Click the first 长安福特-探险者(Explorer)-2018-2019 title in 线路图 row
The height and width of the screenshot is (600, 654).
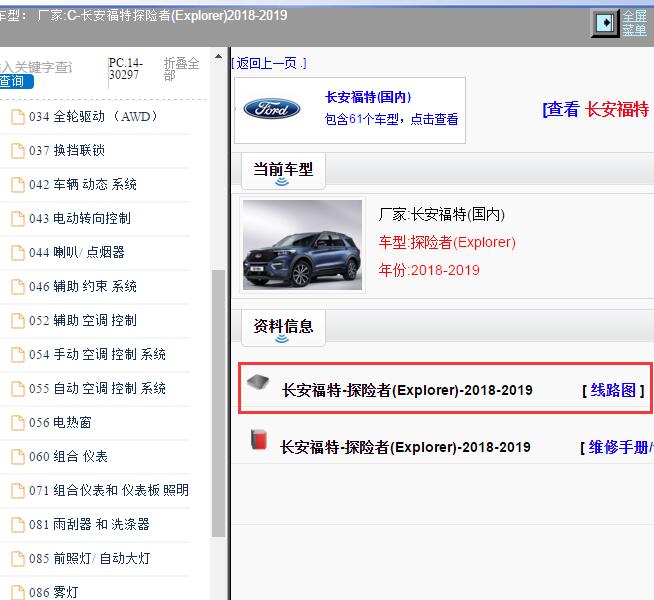click(x=407, y=390)
